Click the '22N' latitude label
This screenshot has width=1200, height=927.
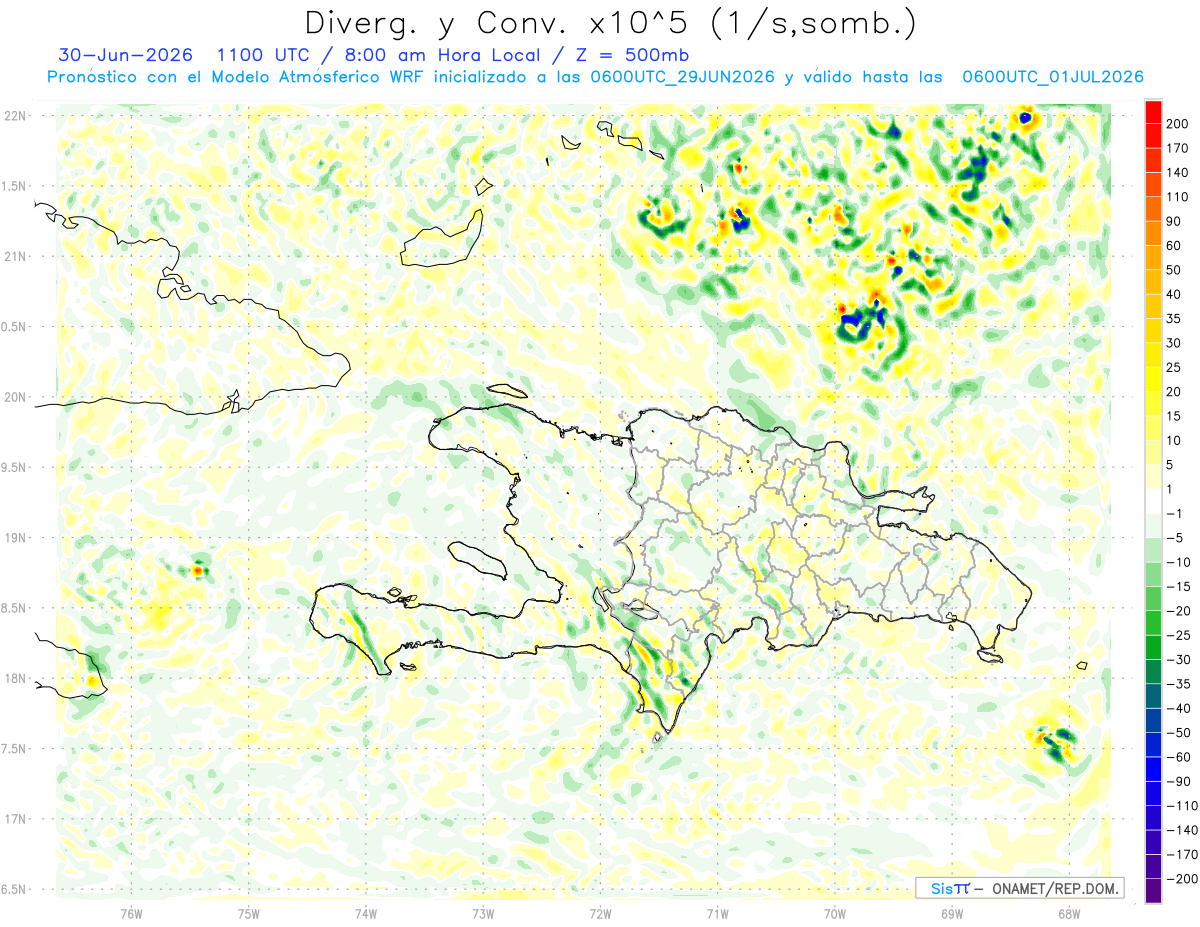point(15,116)
